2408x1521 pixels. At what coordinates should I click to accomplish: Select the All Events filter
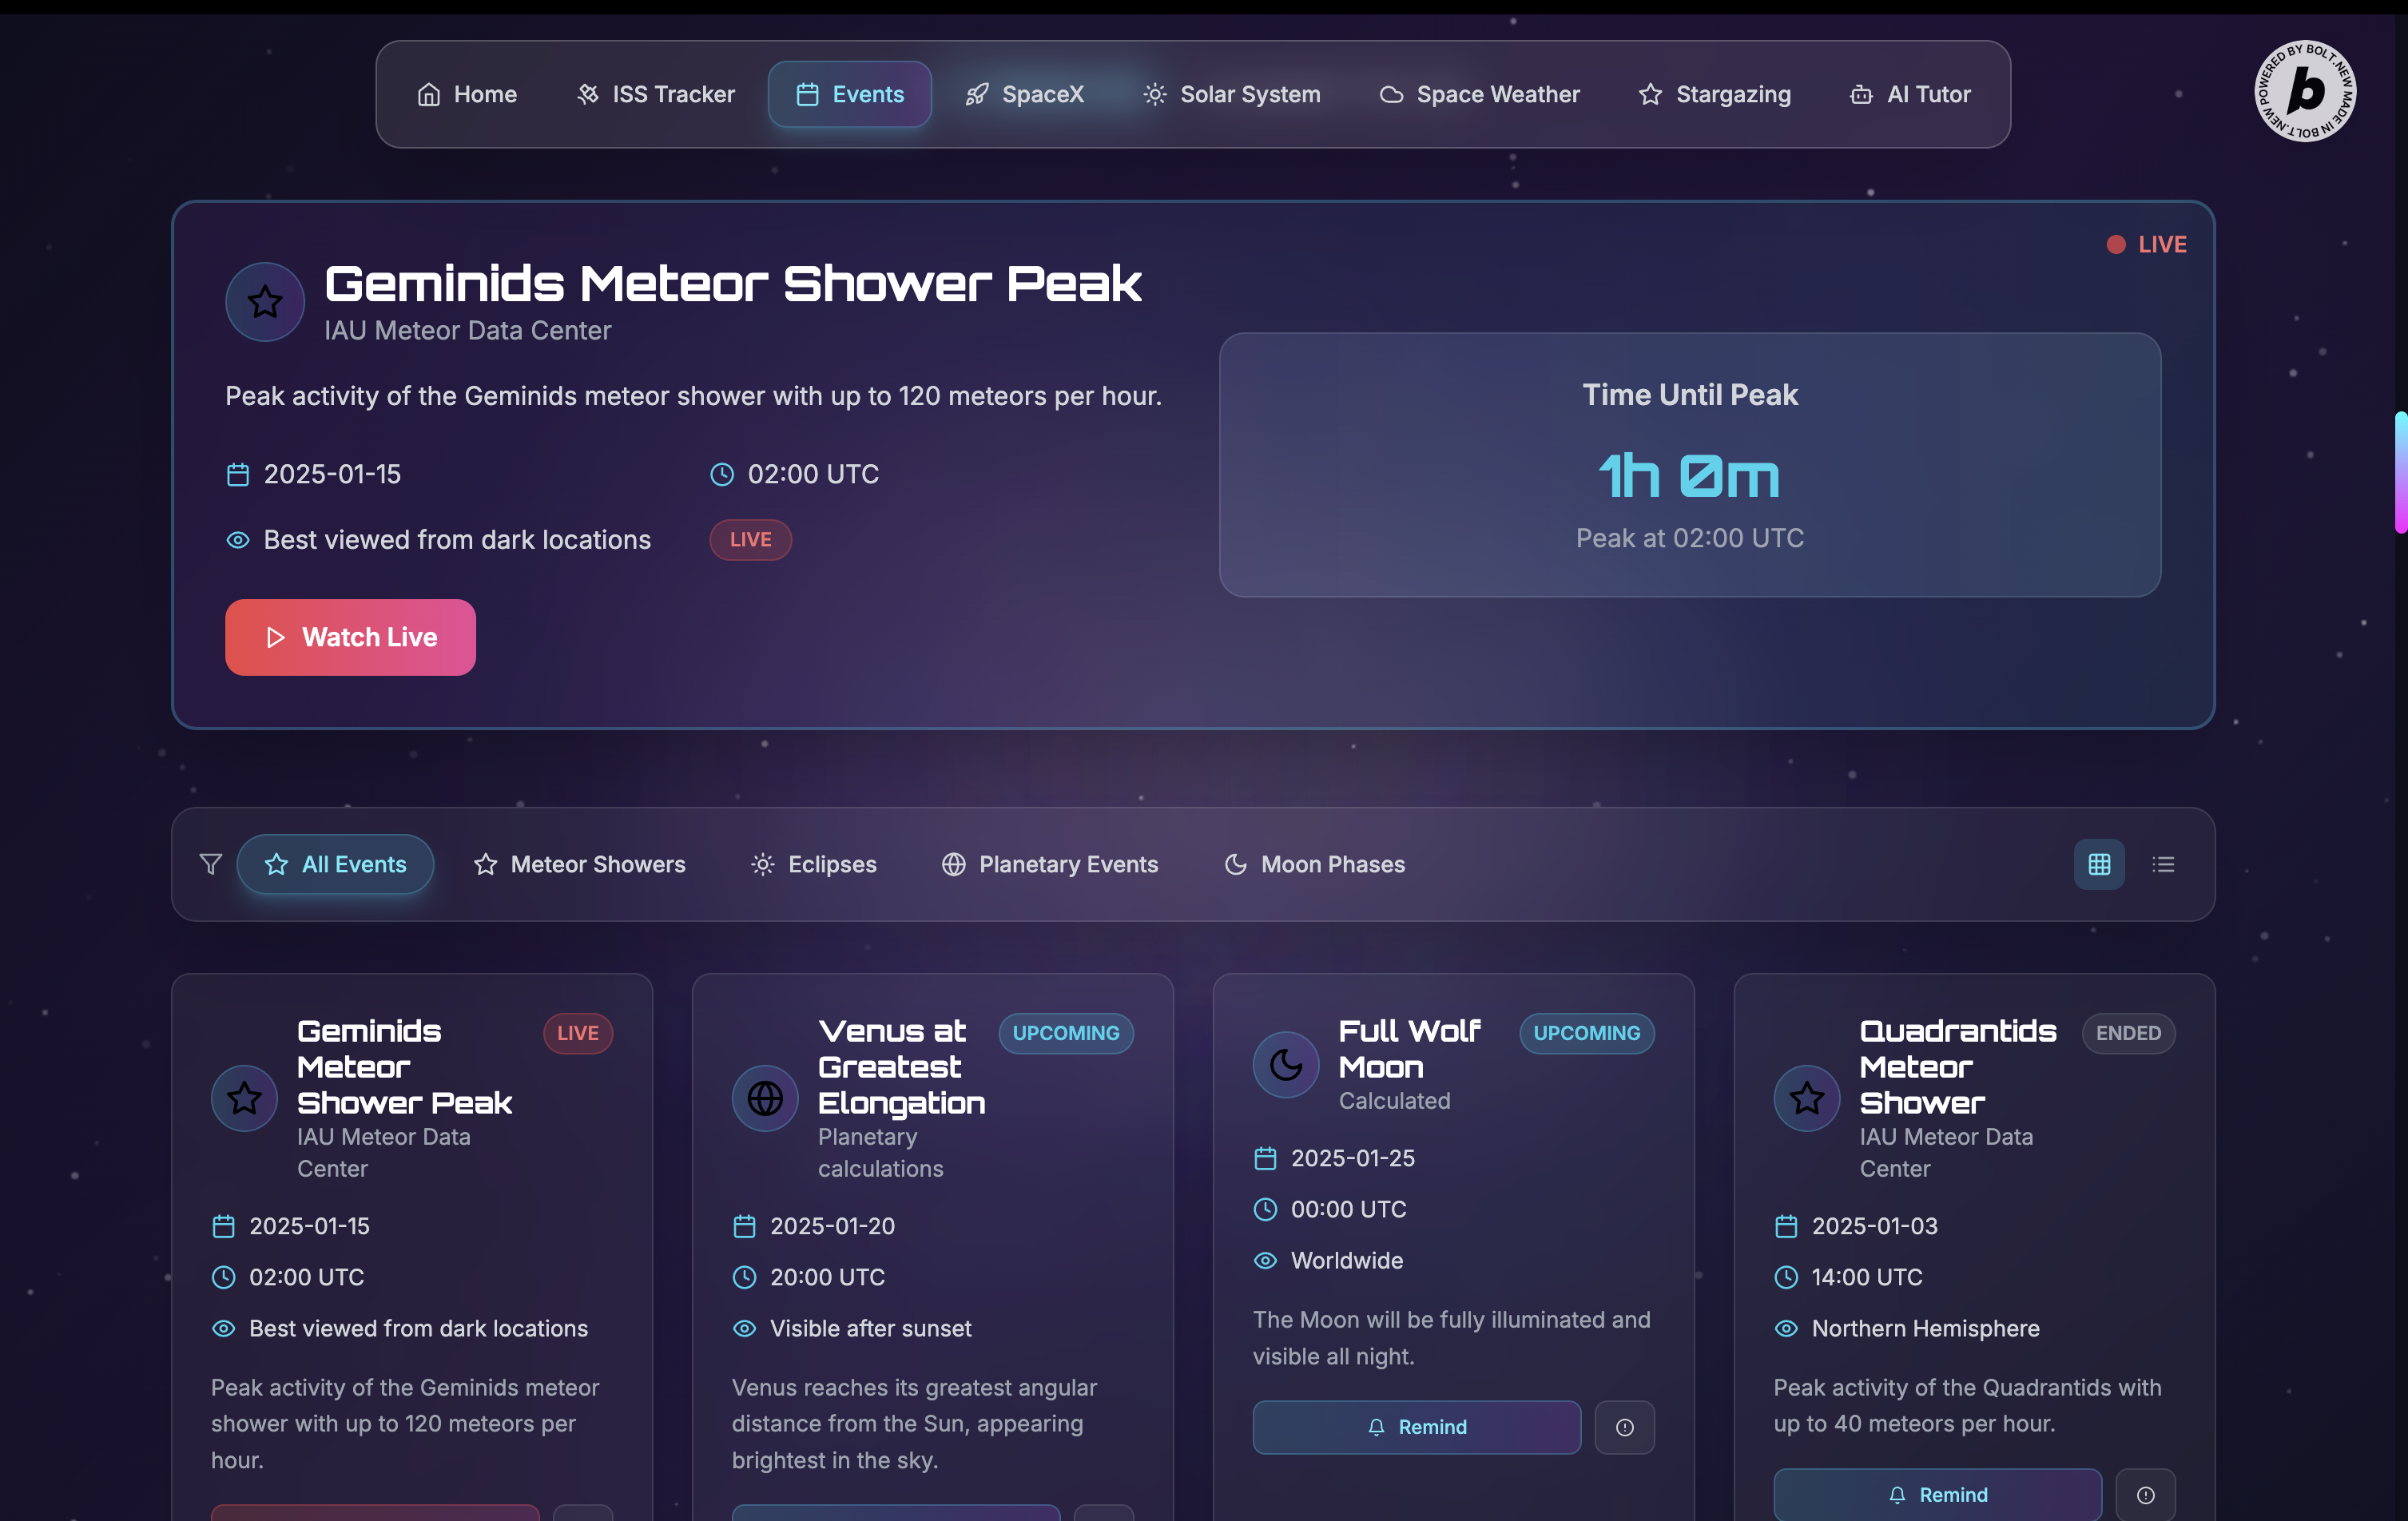(x=335, y=864)
